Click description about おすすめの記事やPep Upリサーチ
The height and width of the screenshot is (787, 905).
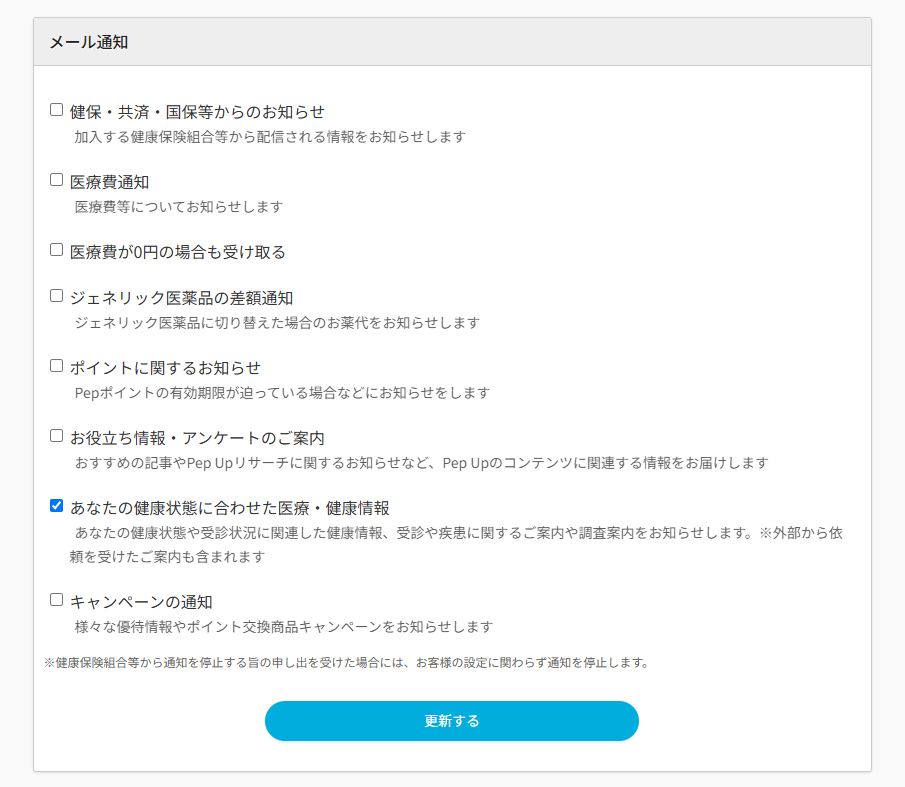click(421, 463)
